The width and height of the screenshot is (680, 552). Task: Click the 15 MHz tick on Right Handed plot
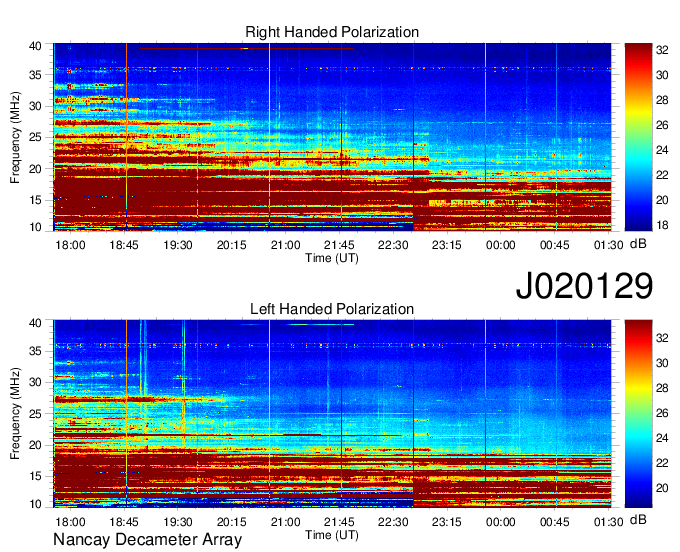[x=36, y=200]
